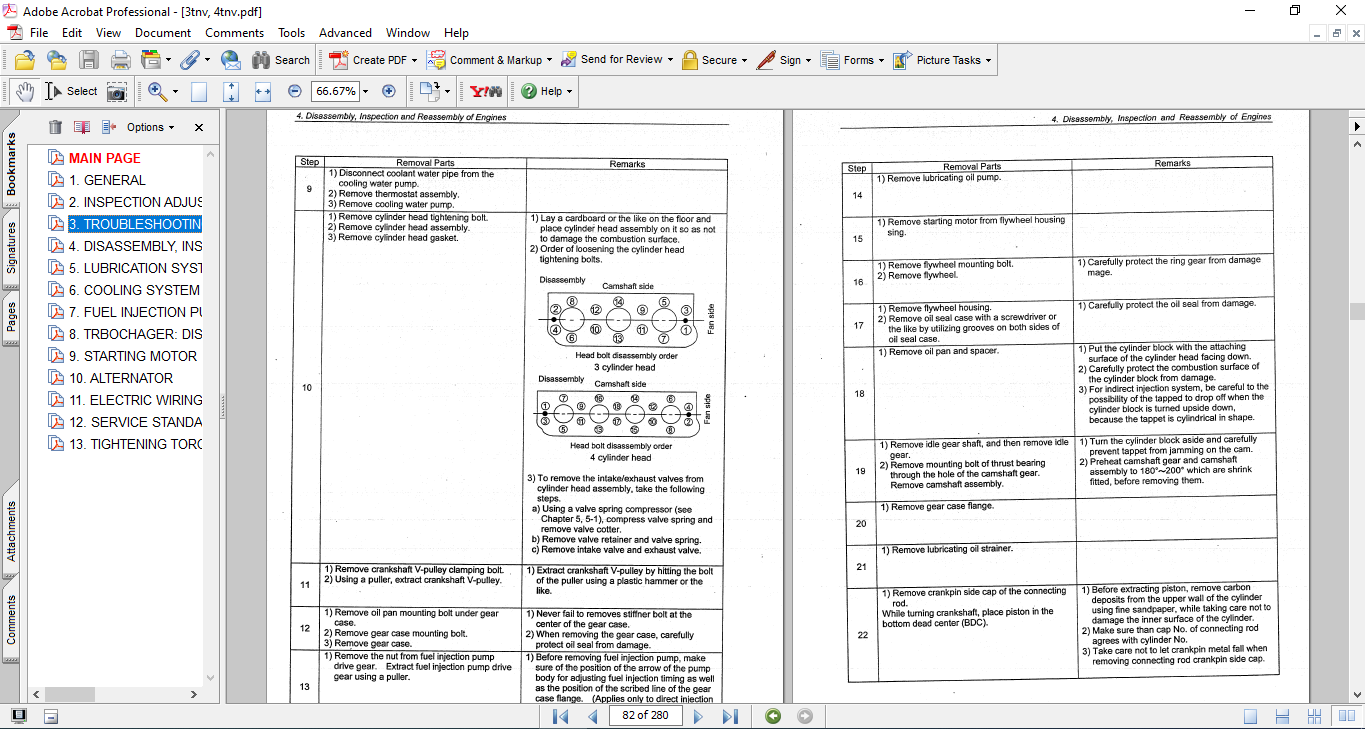Open the '5. LUBRICATION SYST' bookmark
Image resolution: width=1365 pixels, height=729 pixels.
coord(135,268)
